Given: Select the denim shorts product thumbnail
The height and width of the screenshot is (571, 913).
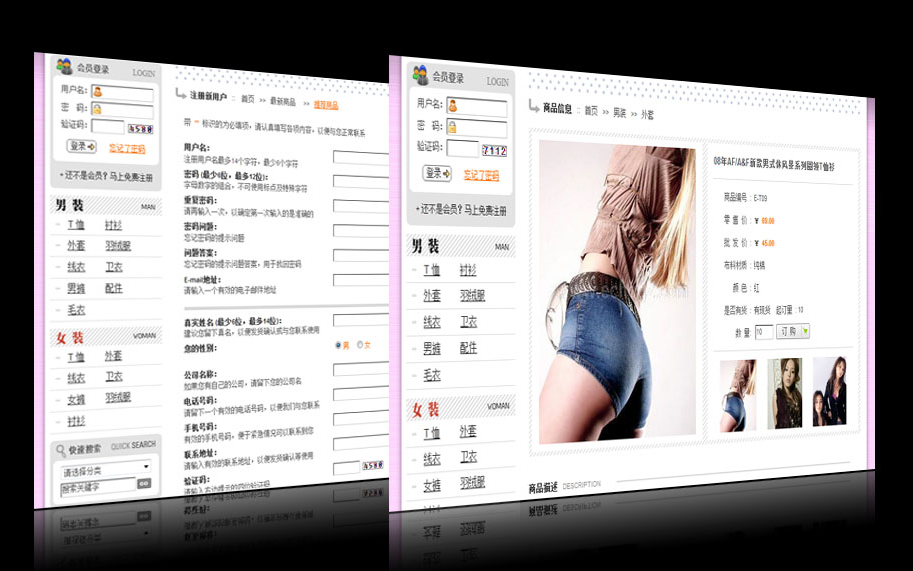Looking at the screenshot, I should coord(738,394).
